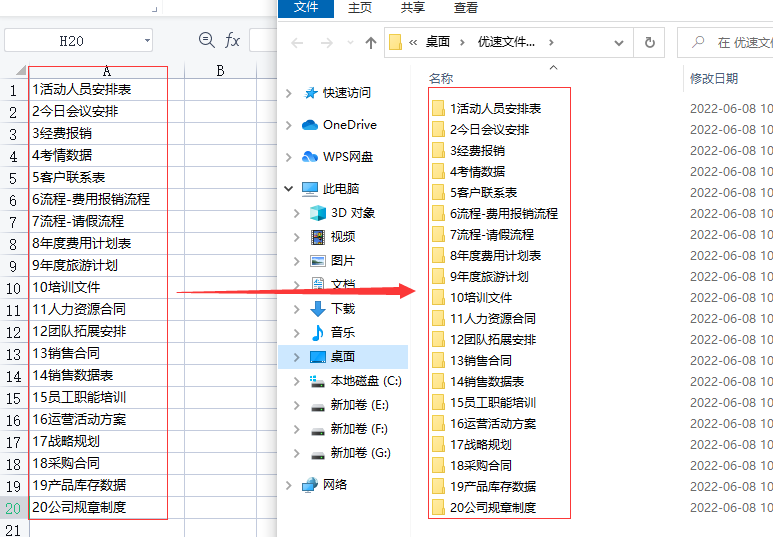Select 新加卷 (E:) drive
Screen dimensions: 773x537
[x=359, y=405]
